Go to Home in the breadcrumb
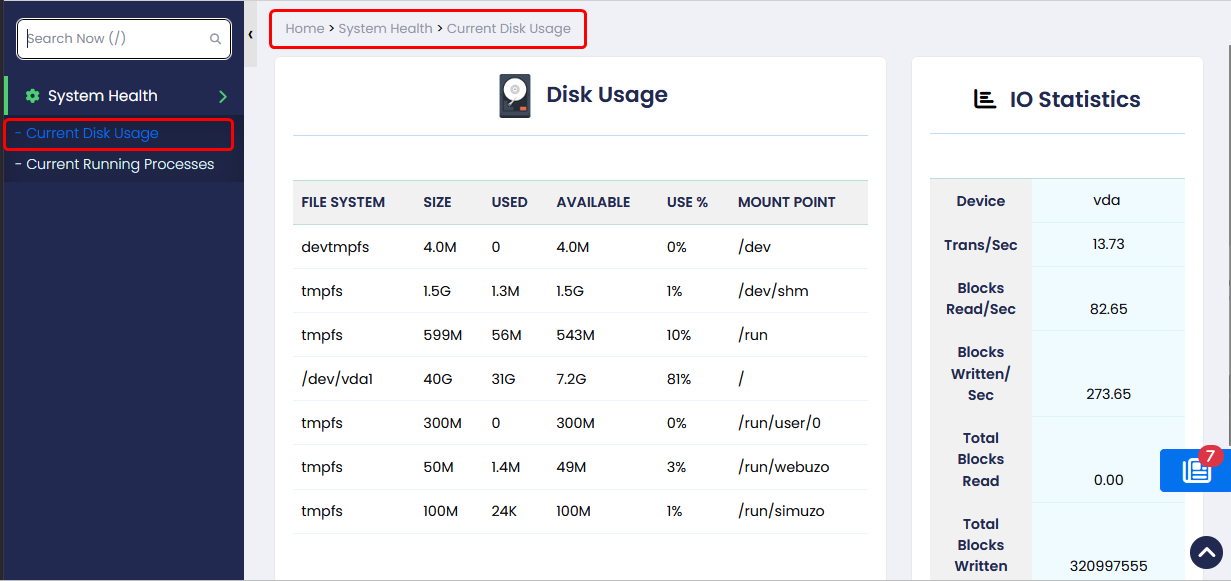The height and width of the screenshot is (581, 1231). (304, 29)
